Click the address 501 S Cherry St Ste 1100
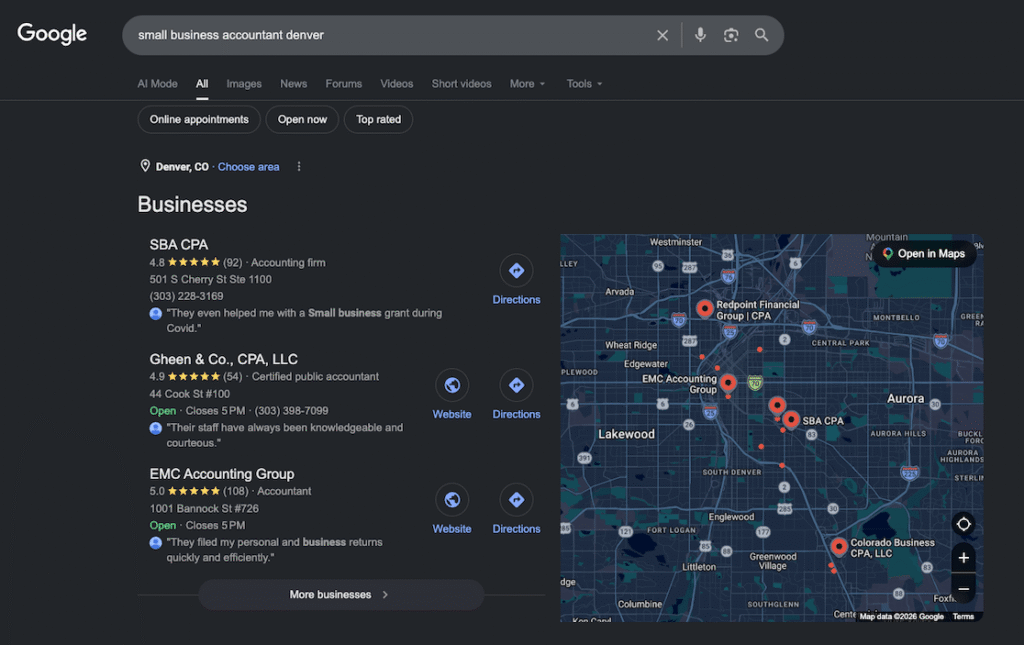1024x645 pixels. coord(210,279)
